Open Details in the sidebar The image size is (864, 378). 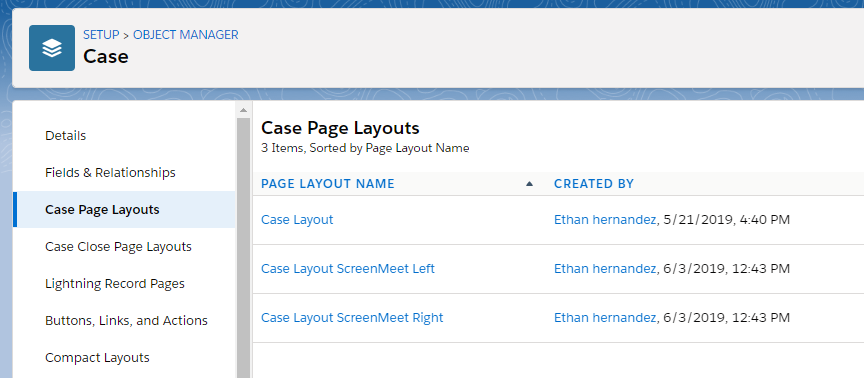point(66,136)
